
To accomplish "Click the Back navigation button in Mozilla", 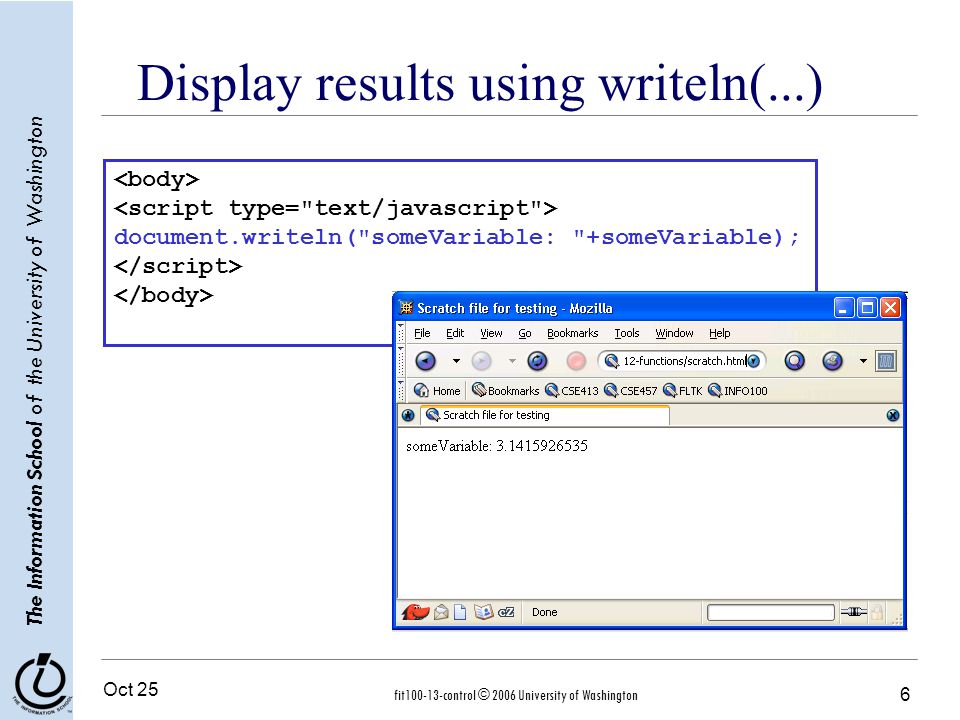I will (426, 361).
